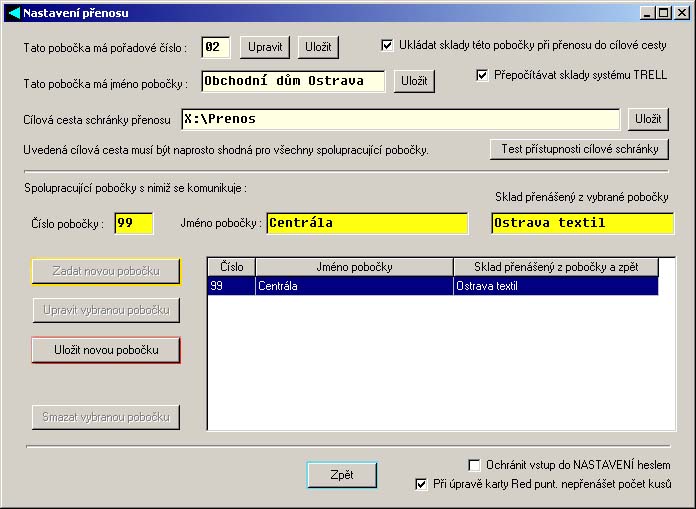Viewport: 696px width, 509px height.
Task: Click Test přístupnosti cílové schránky button
Action: (579, 149)
